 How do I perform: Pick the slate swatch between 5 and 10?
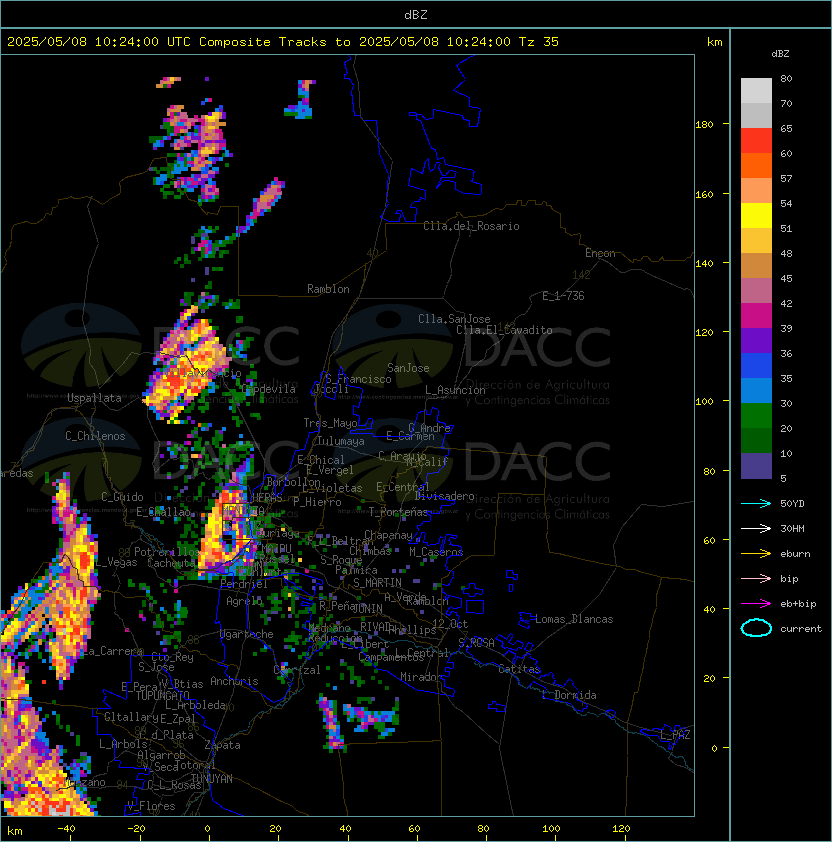(x=756, y=466)
